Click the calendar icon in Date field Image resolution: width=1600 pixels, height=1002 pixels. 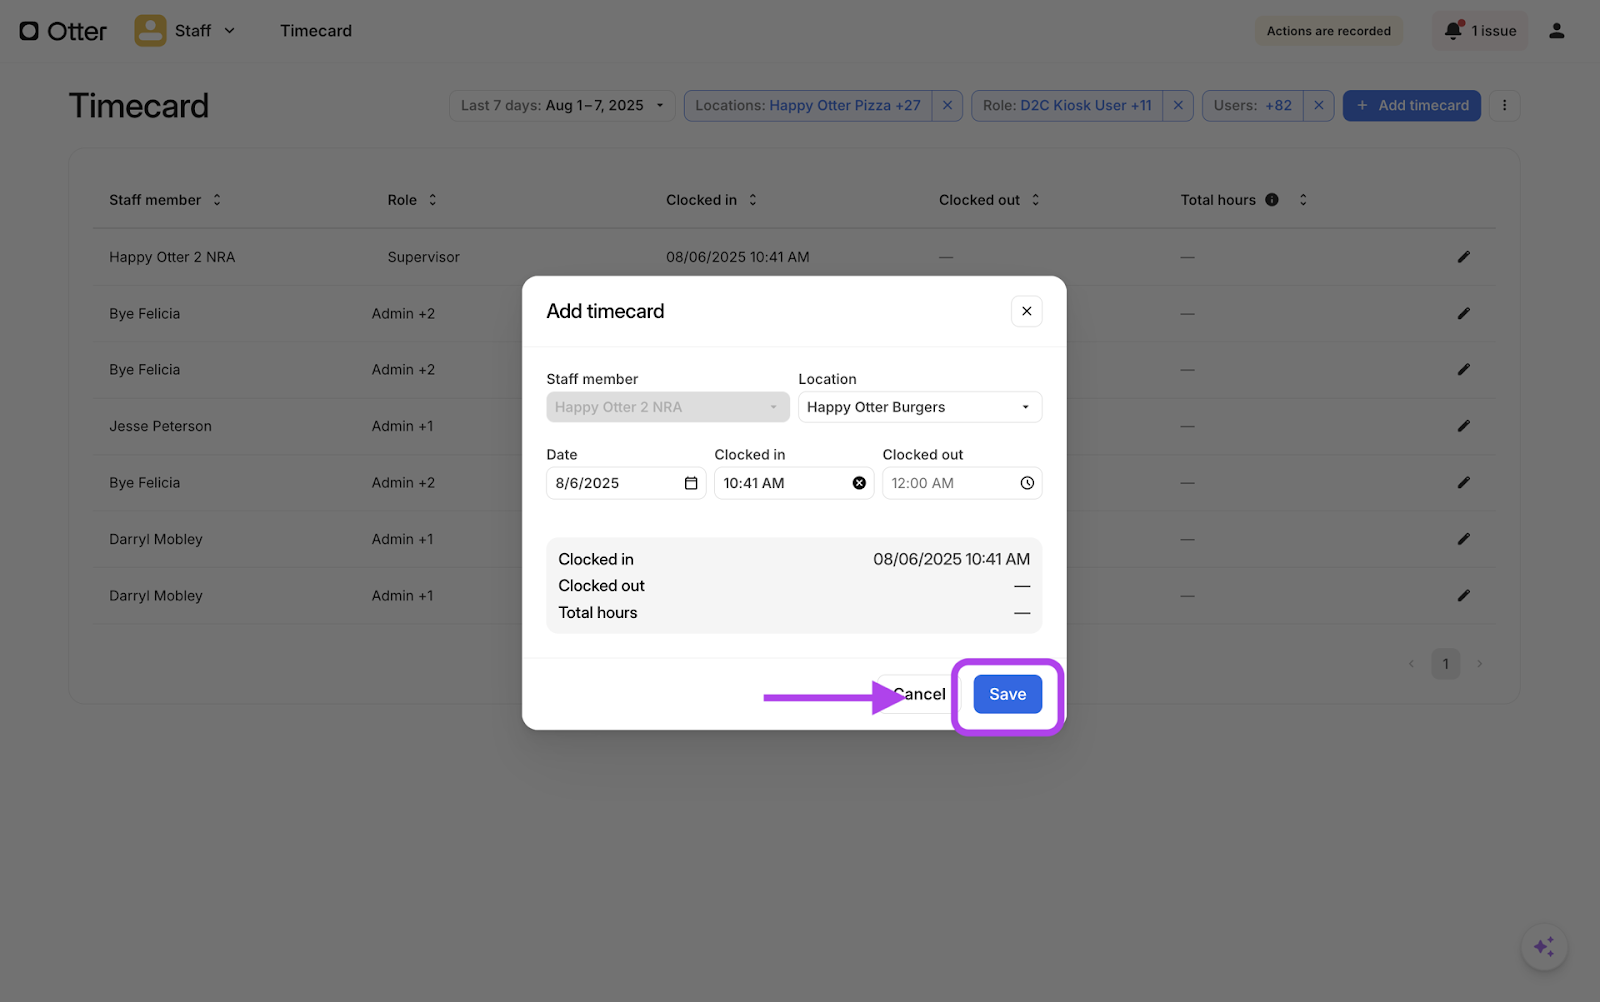690,483
